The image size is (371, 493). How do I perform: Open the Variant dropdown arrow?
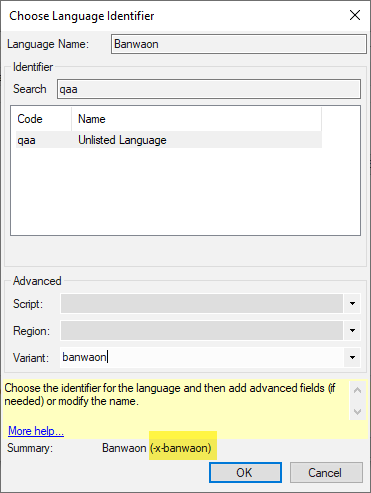(x=352, y=357)
